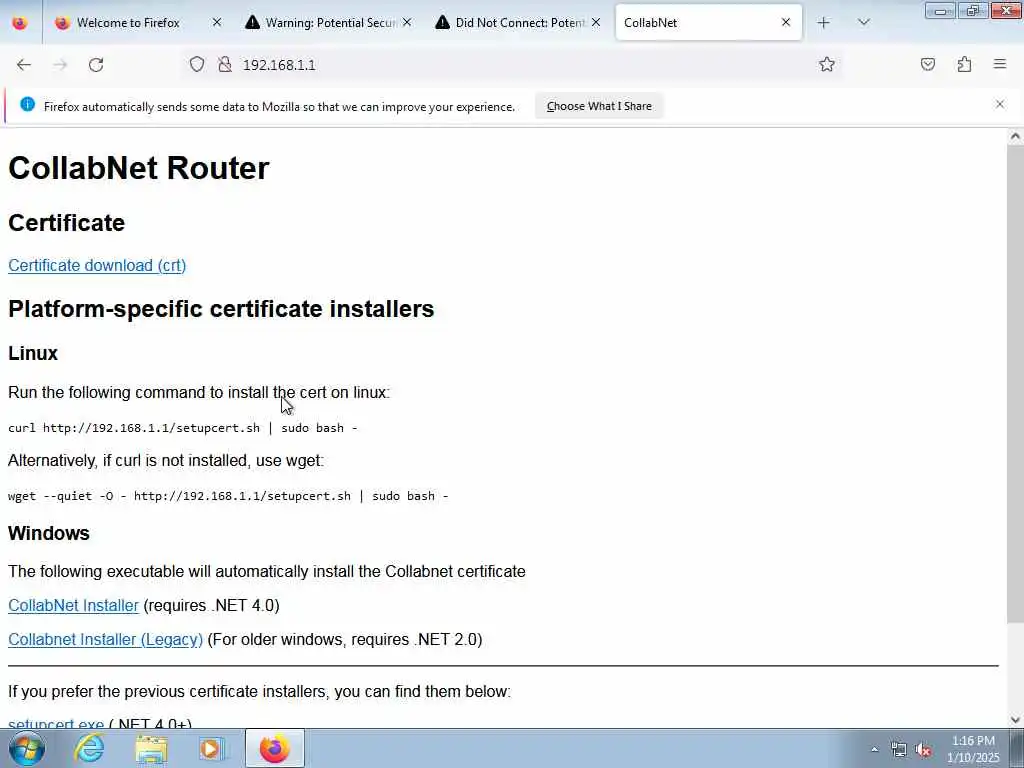Launch Internet Explorer from the taskbar
Viewport: 1024px width, 768px height.
(x=89, y=748)
